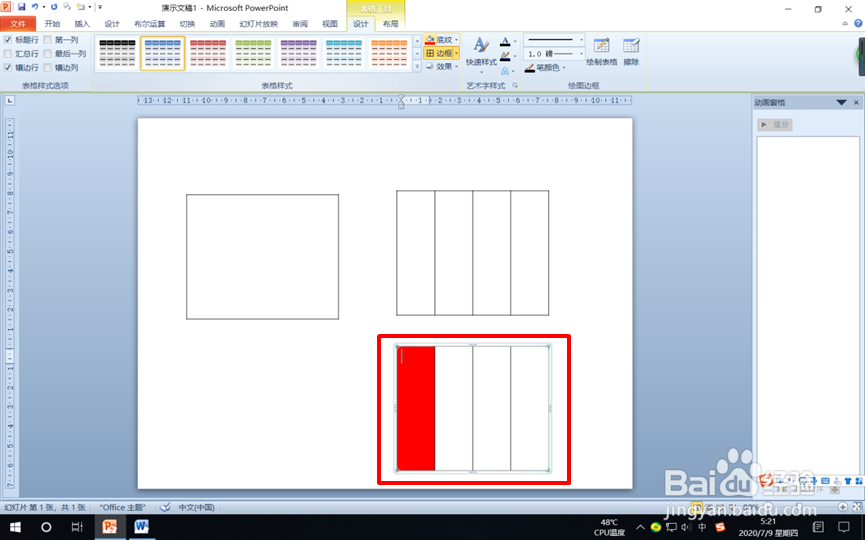This screenshot has height=540, width=865.
Task: Click the Cortana search circle icon
Action: [46, 527]
